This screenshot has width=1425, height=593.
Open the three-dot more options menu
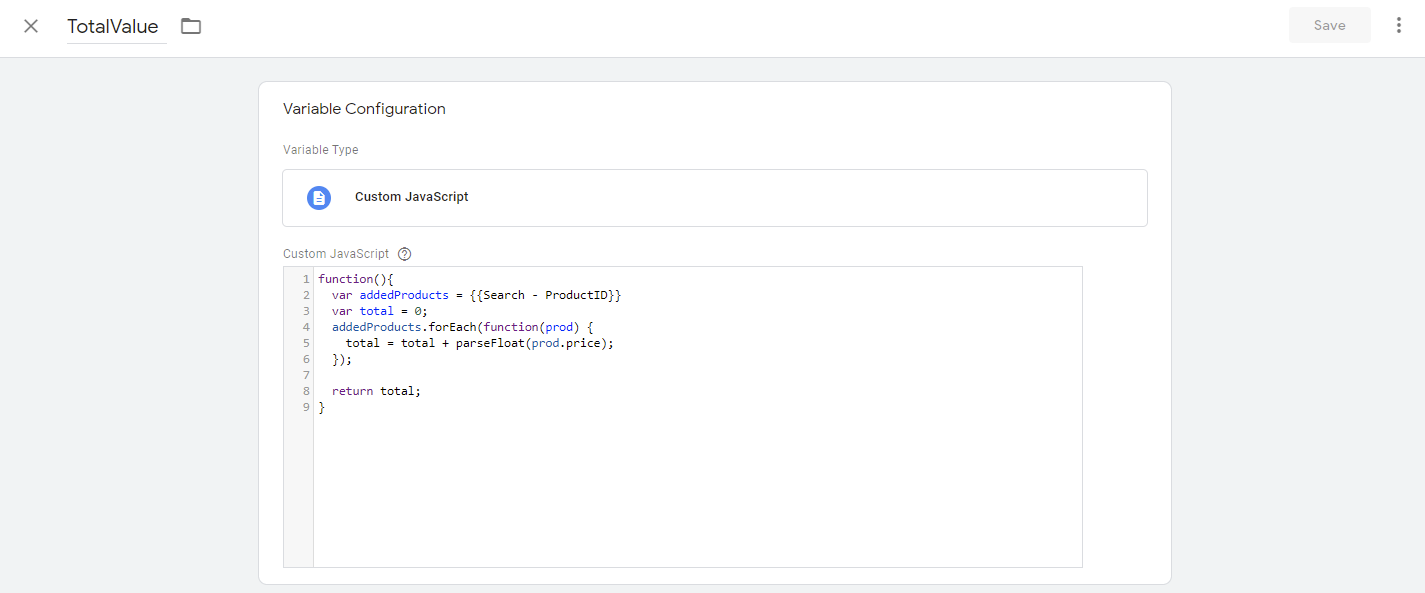coord(1398,26)
